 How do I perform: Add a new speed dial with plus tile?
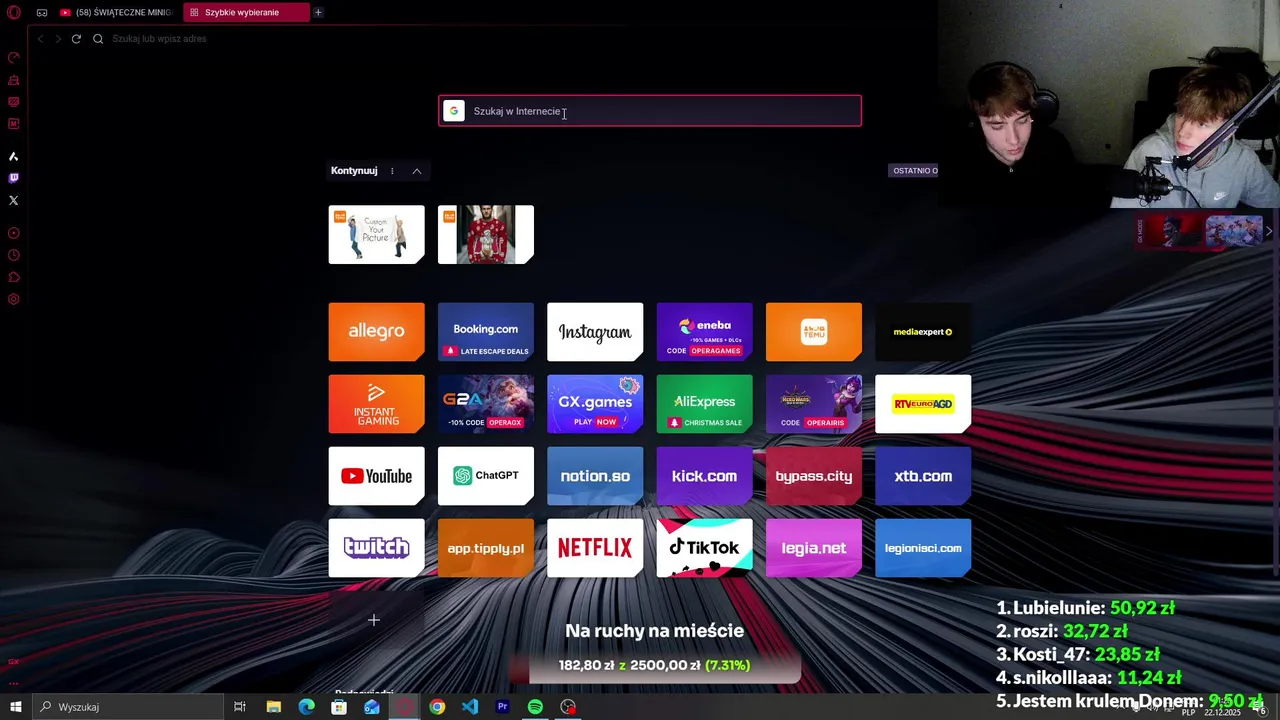click(x=376, y=620)
